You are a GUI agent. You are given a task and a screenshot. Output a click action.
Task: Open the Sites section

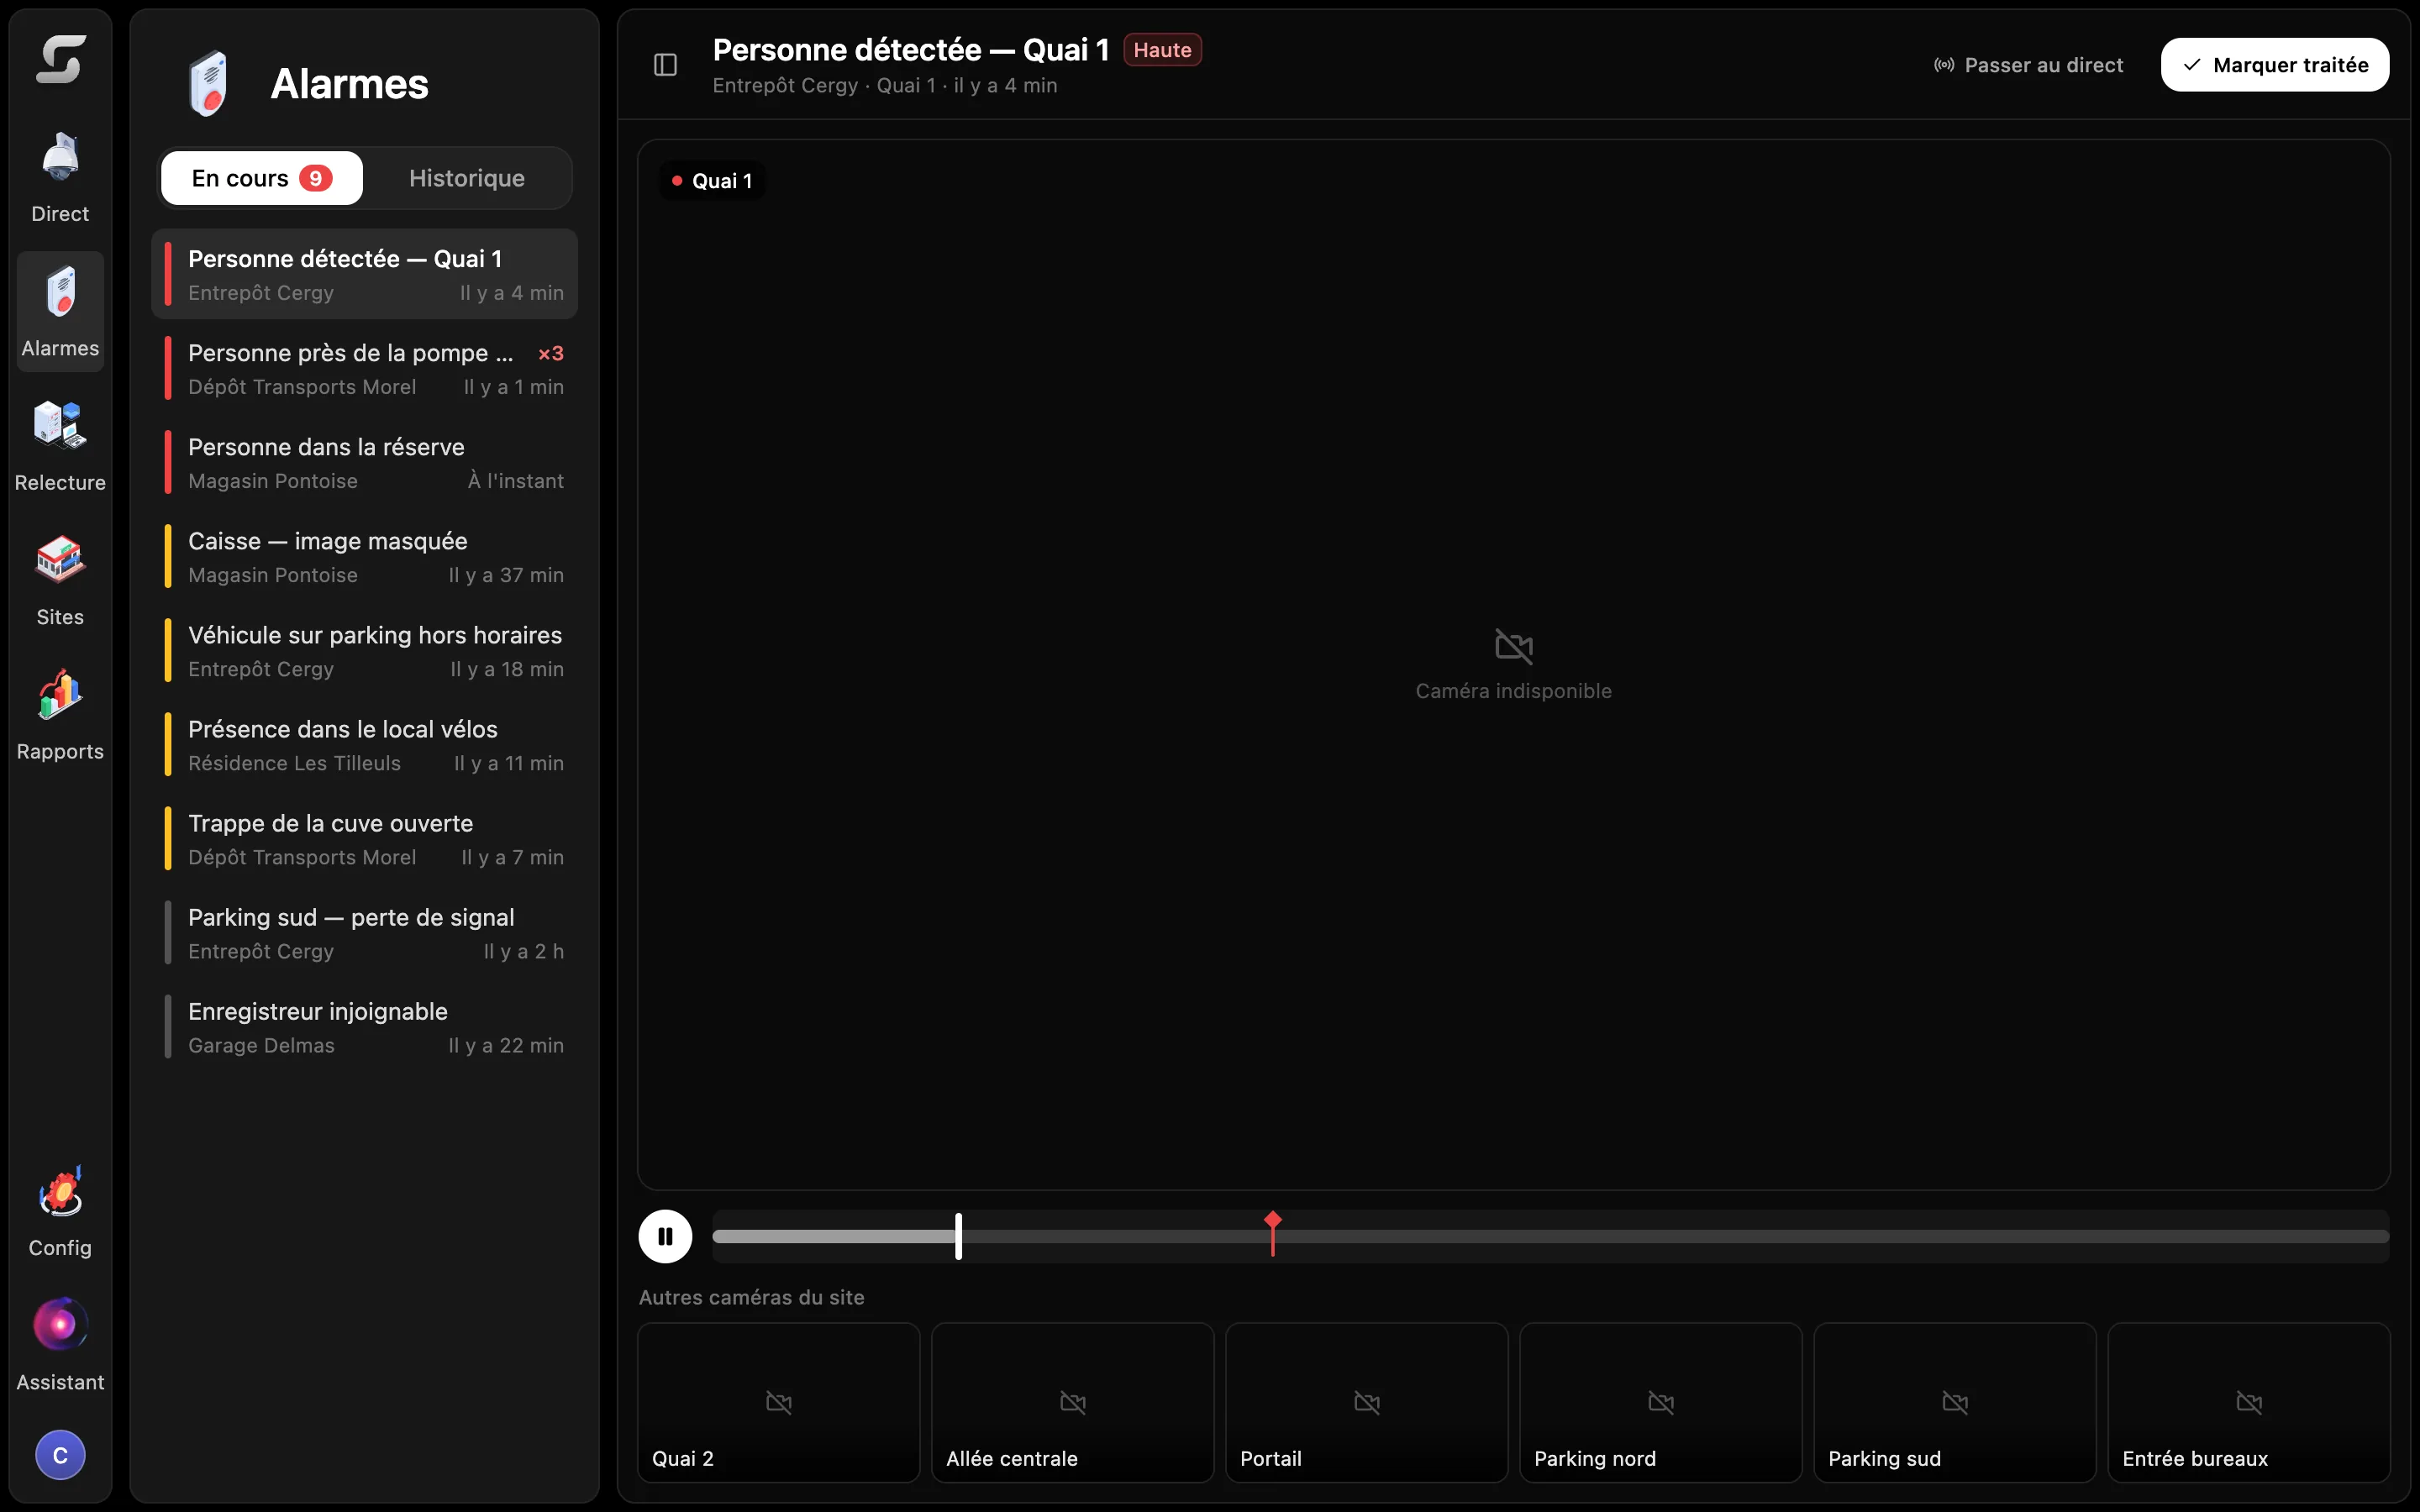click(60, 580)
